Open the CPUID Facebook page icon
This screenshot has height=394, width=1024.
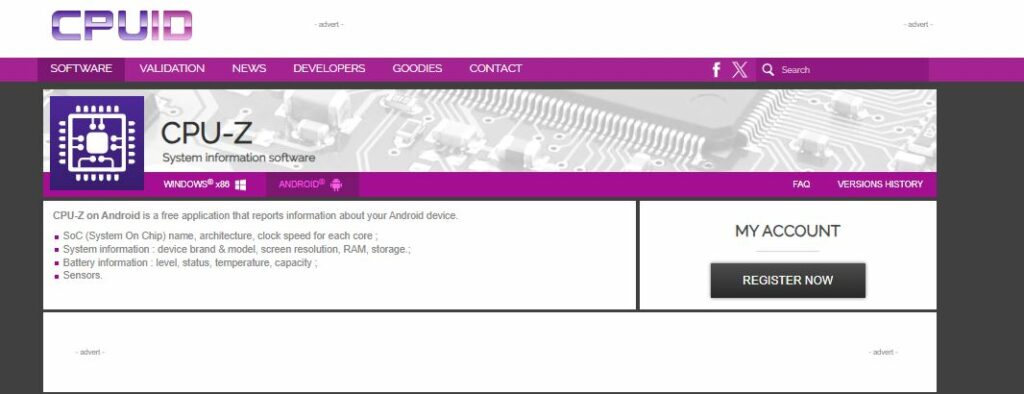point(716,70)
